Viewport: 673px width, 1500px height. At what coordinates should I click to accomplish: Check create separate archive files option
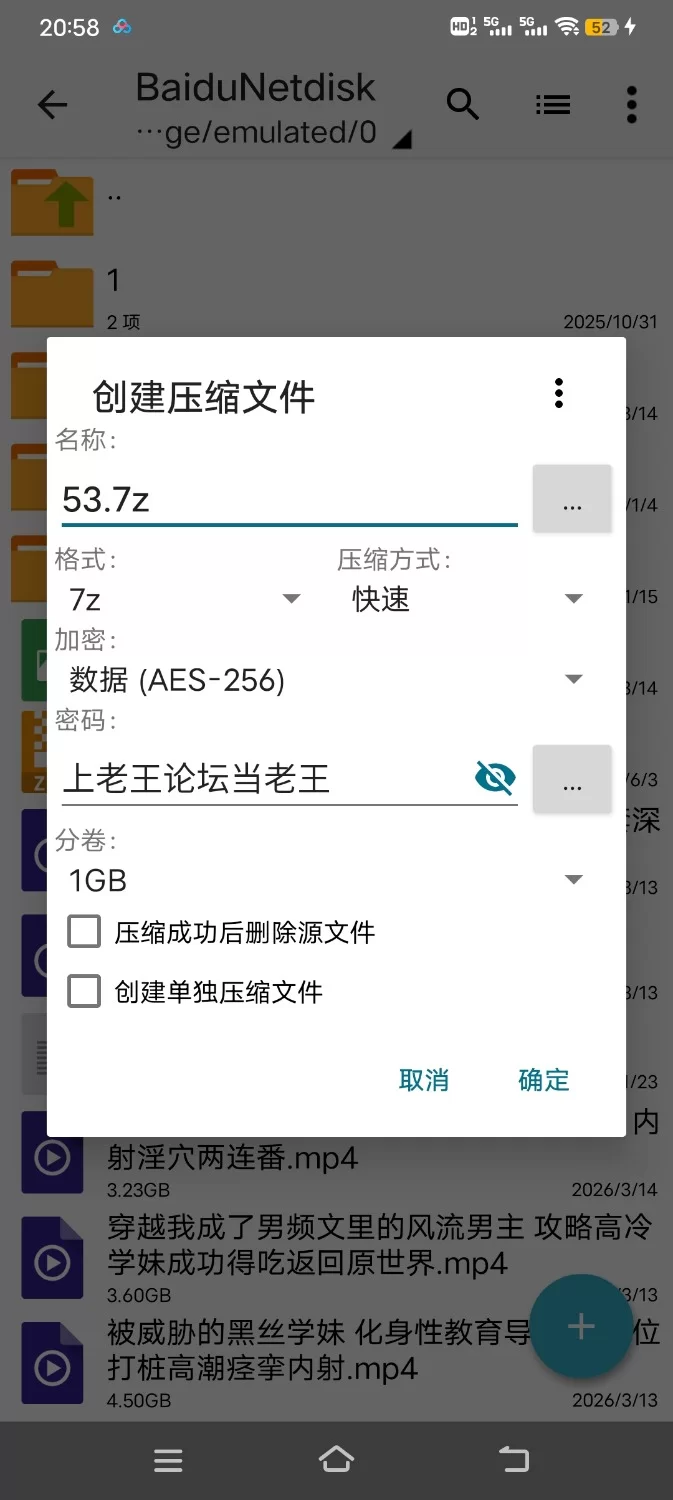tap(84, 992)
